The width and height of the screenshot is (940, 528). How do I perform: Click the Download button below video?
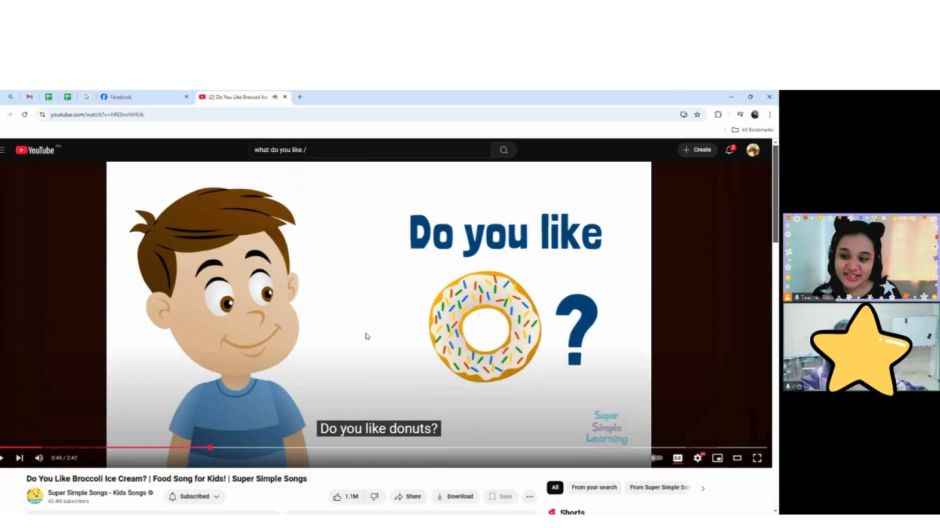(455, 496)
